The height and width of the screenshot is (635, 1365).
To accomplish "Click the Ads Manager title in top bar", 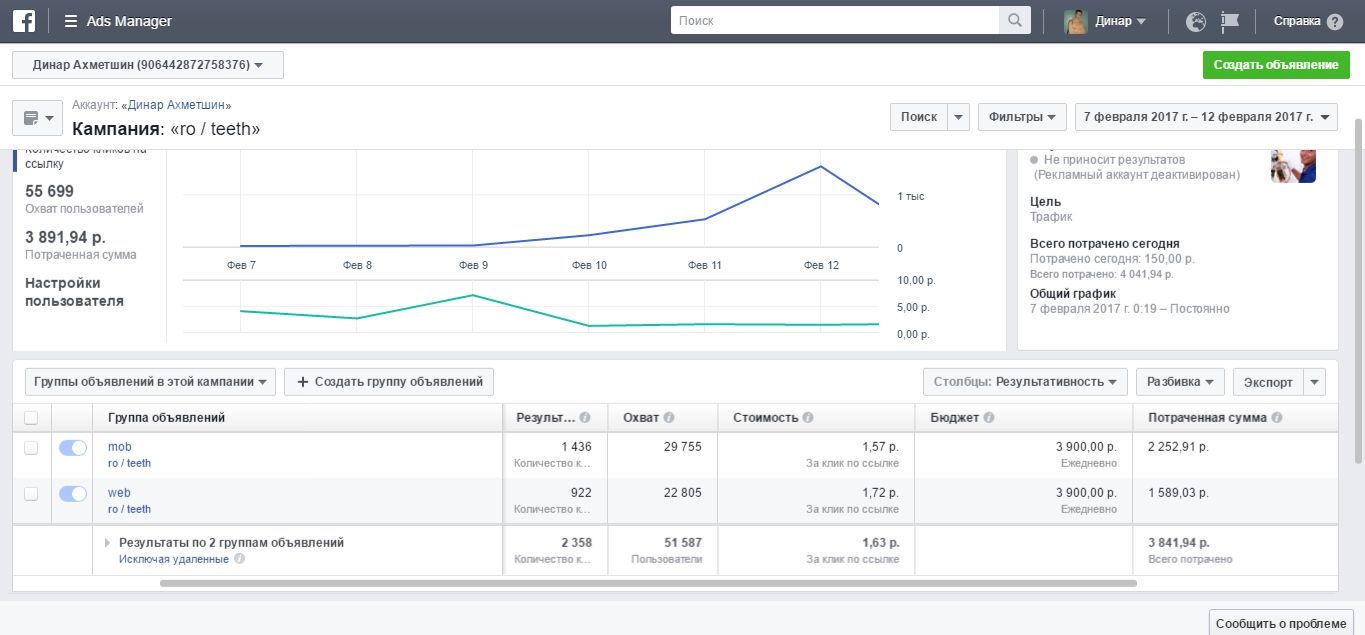I will (129, 21).
